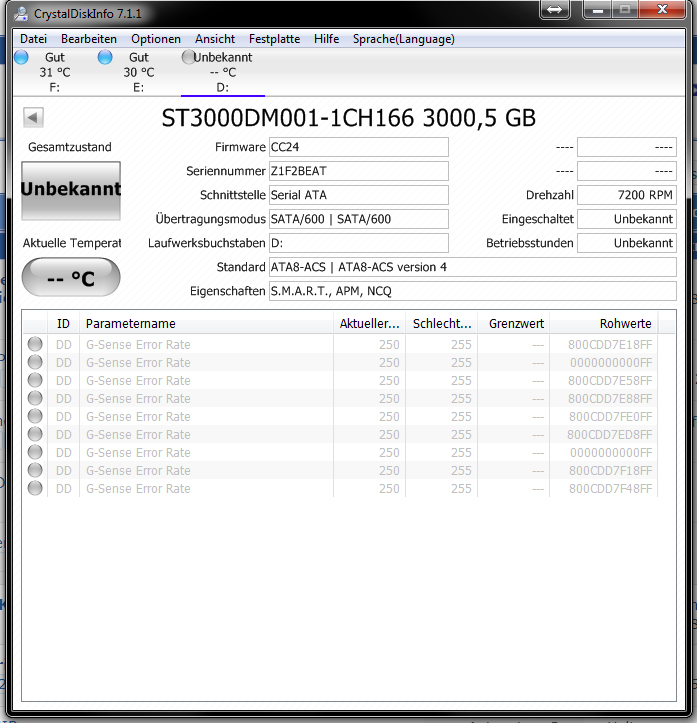Click the Grenzwert column header
This screenshot has height=723, width=697.
[x=514, y=324]
